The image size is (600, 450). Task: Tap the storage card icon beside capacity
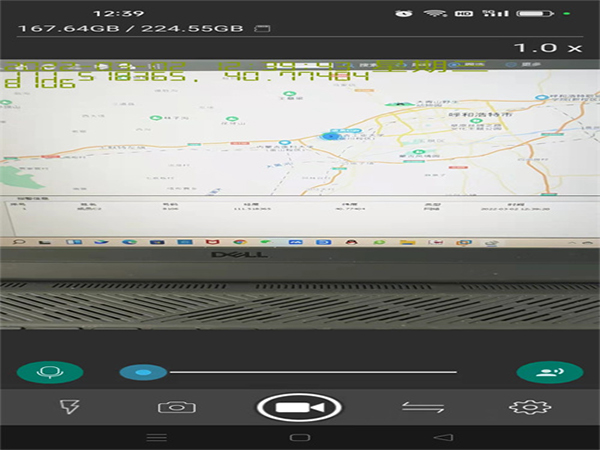click(x=262, y=28)
